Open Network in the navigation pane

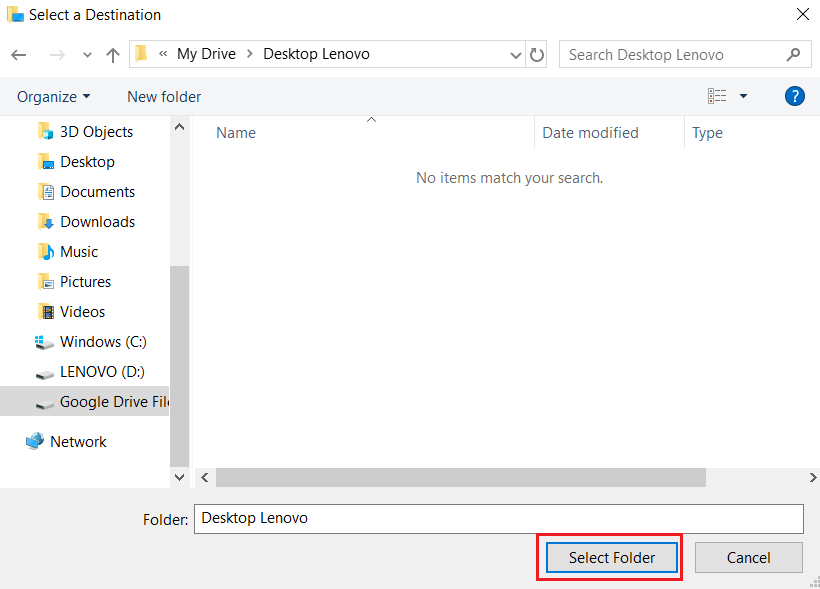(x=78, y=442)
